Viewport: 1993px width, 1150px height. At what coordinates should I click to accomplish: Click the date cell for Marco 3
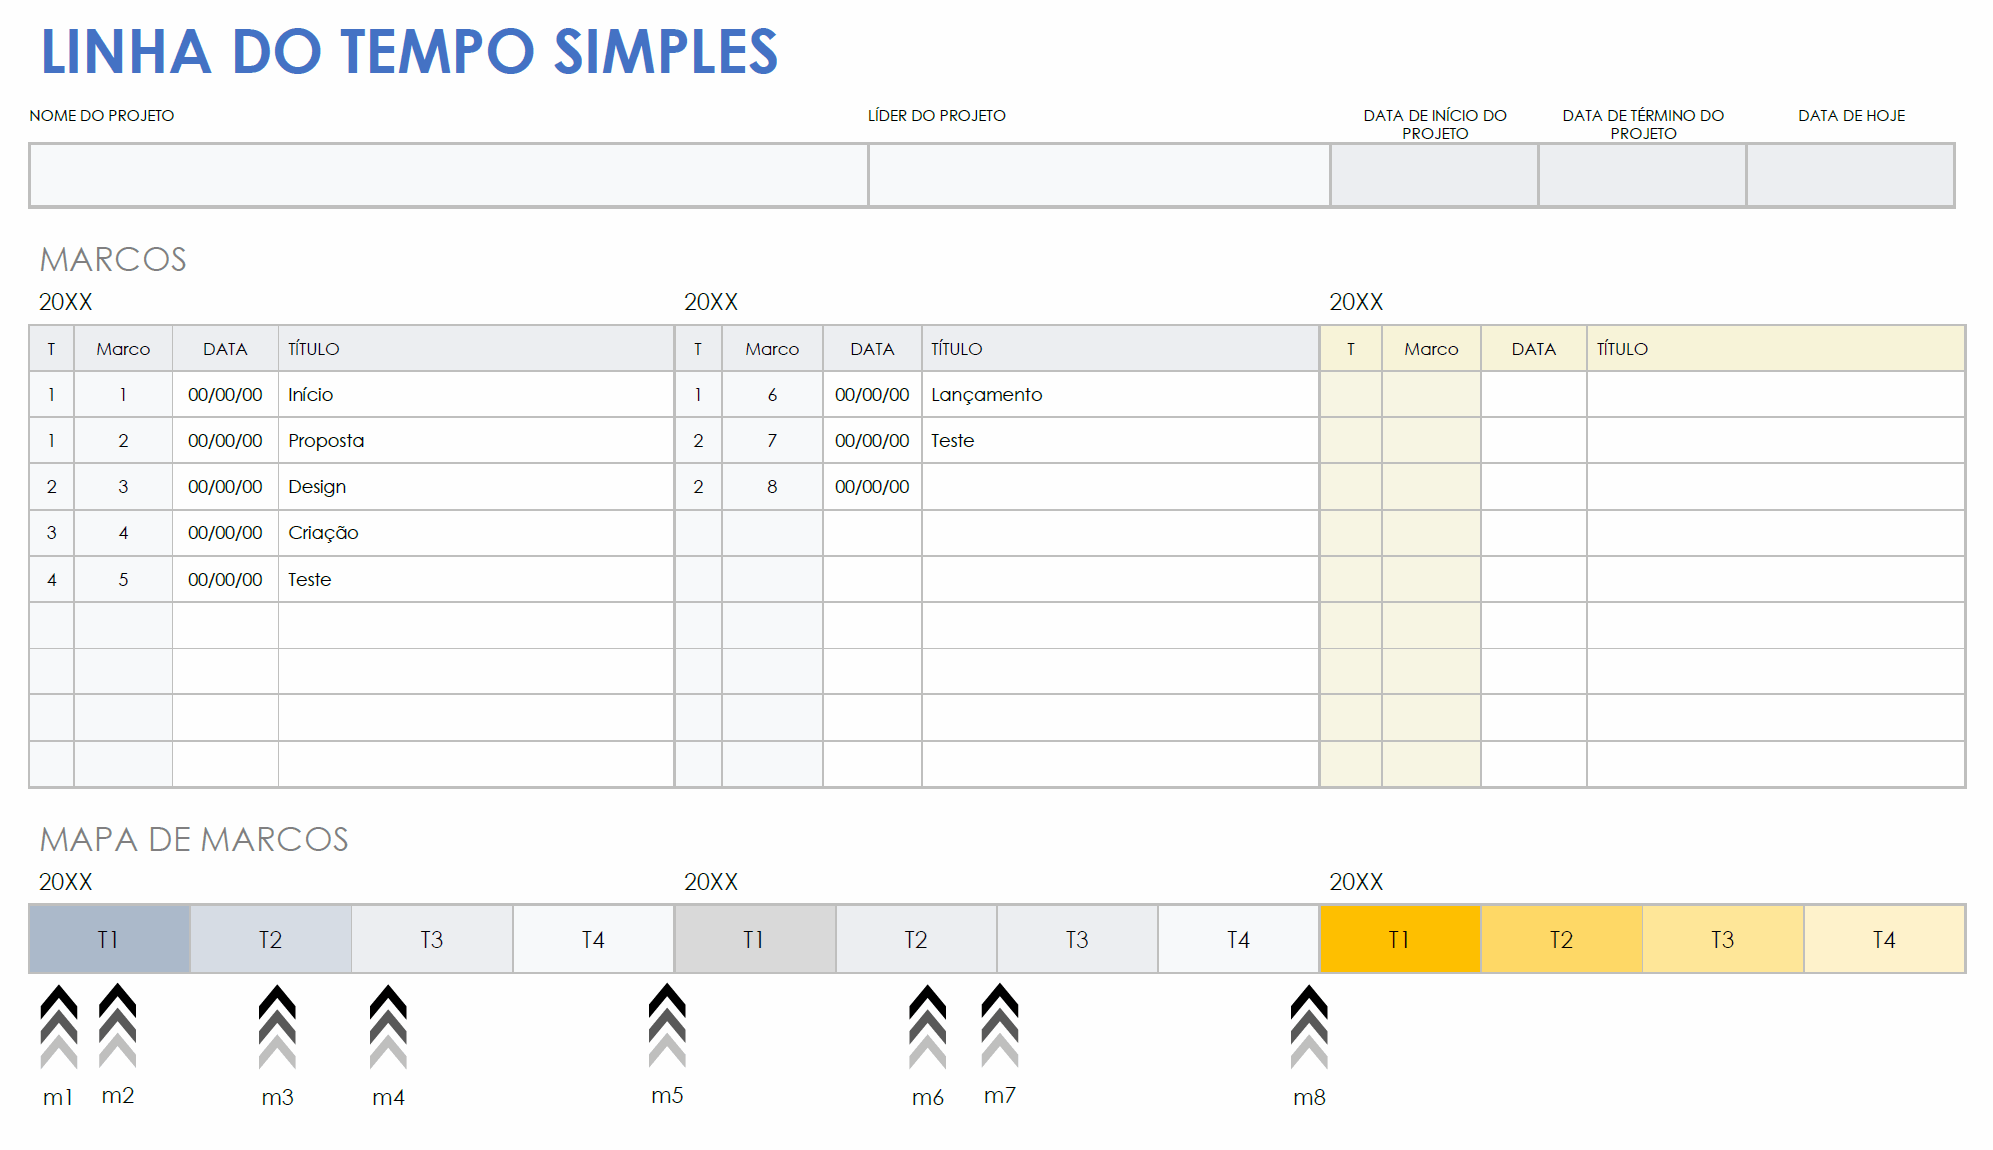pyautogui.click(x=225, y=487)
